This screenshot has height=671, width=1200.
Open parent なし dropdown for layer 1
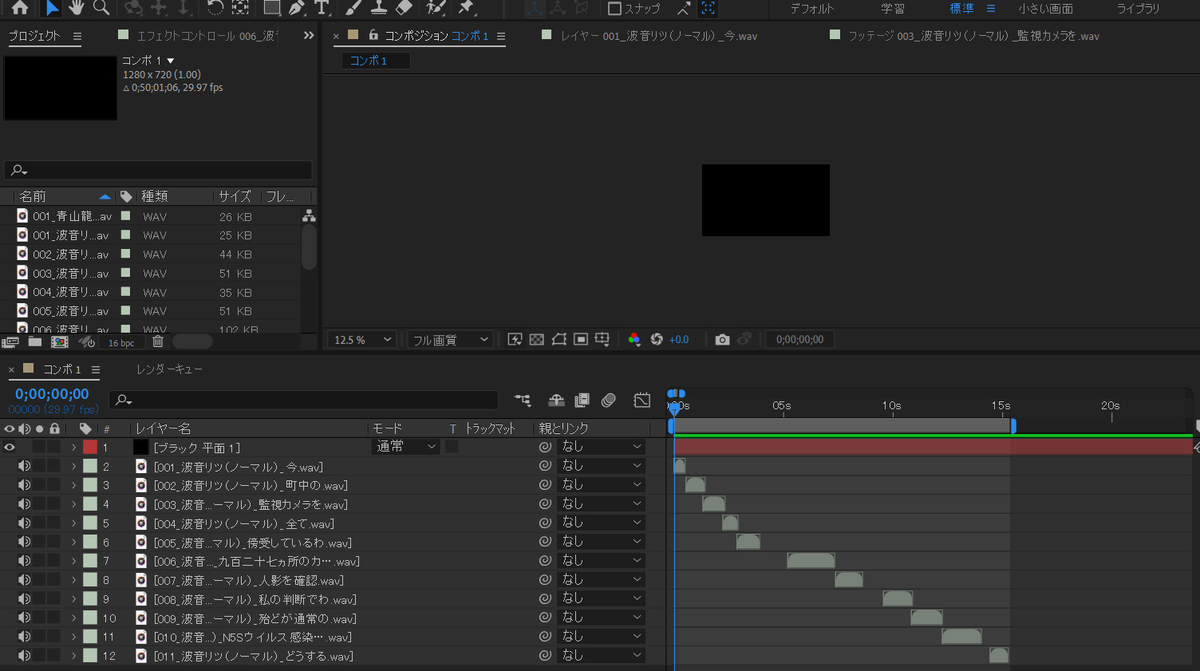coord(600,447)
